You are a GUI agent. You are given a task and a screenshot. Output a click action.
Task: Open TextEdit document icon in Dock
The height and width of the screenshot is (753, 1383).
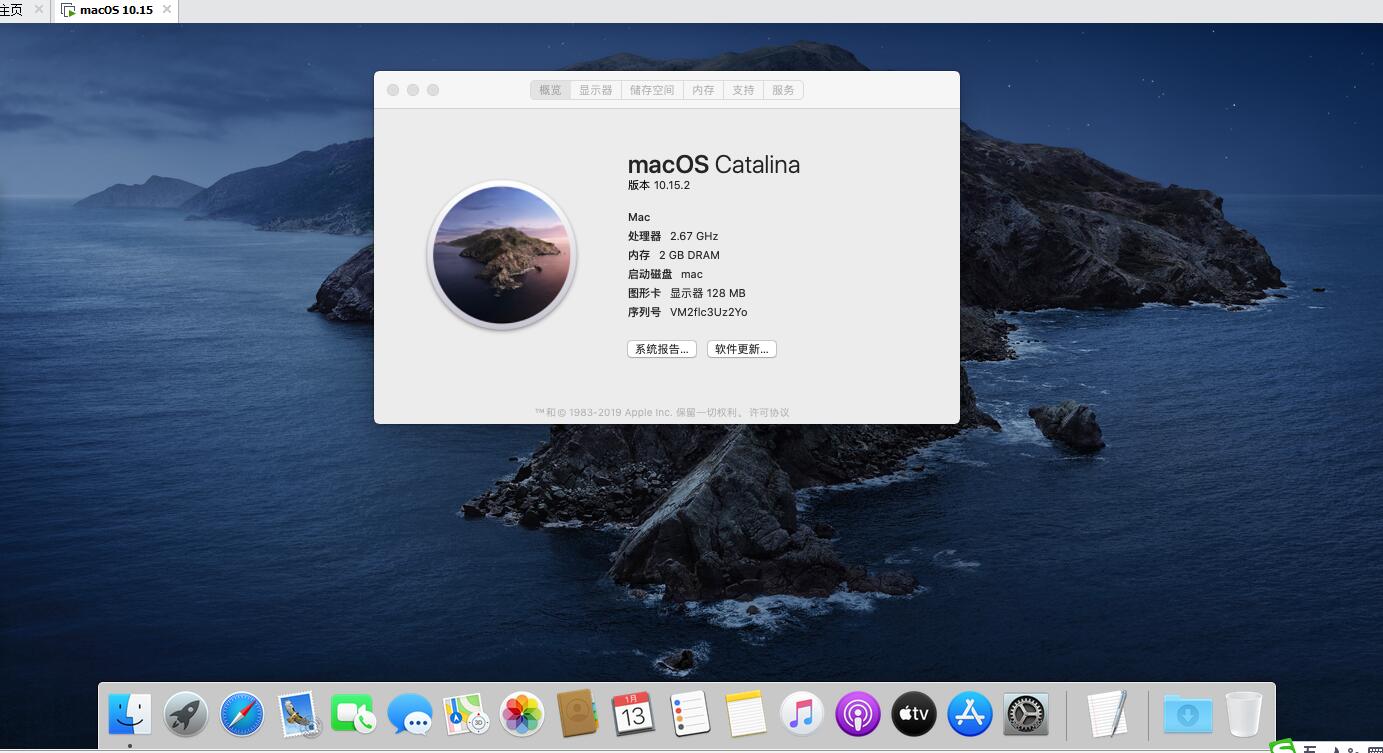pyautogui.click(x=1107, y=714)
